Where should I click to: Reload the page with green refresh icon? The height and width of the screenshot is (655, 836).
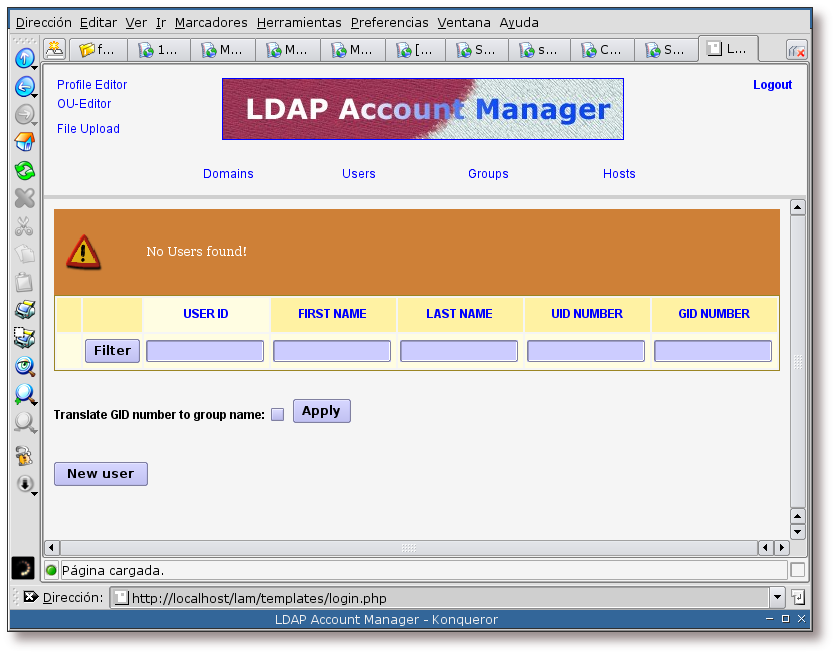24,170
